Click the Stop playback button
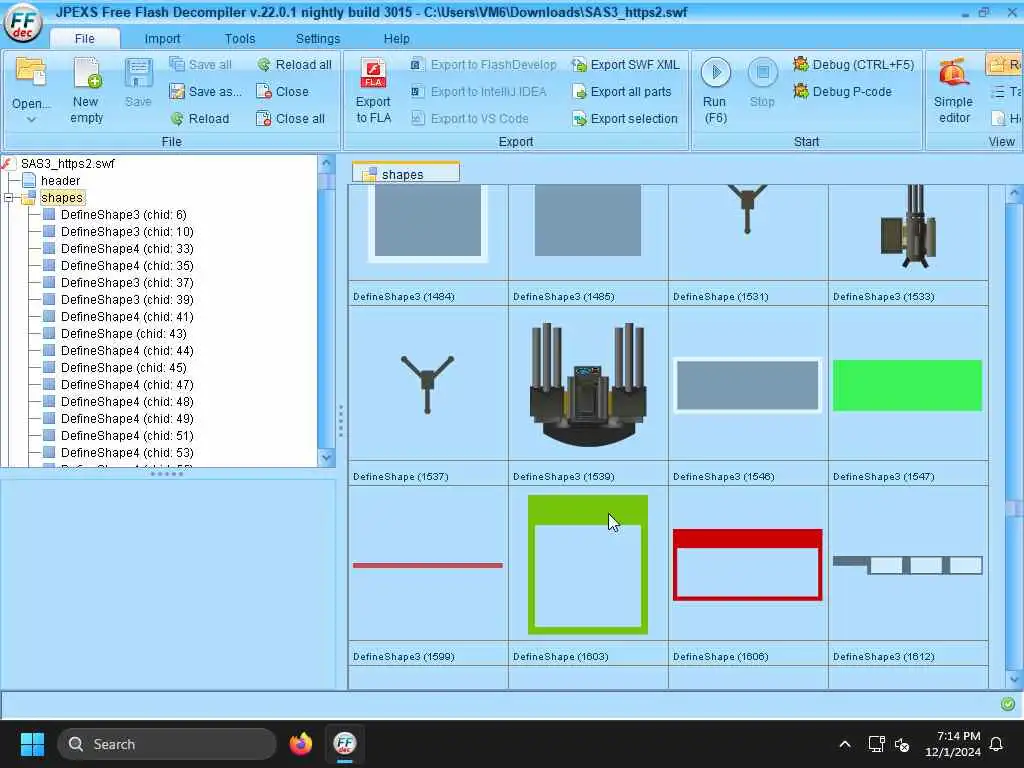Image resolution: width=1024 pixels, height=768 pixels. pyautogui.click(x=762, y=83)
